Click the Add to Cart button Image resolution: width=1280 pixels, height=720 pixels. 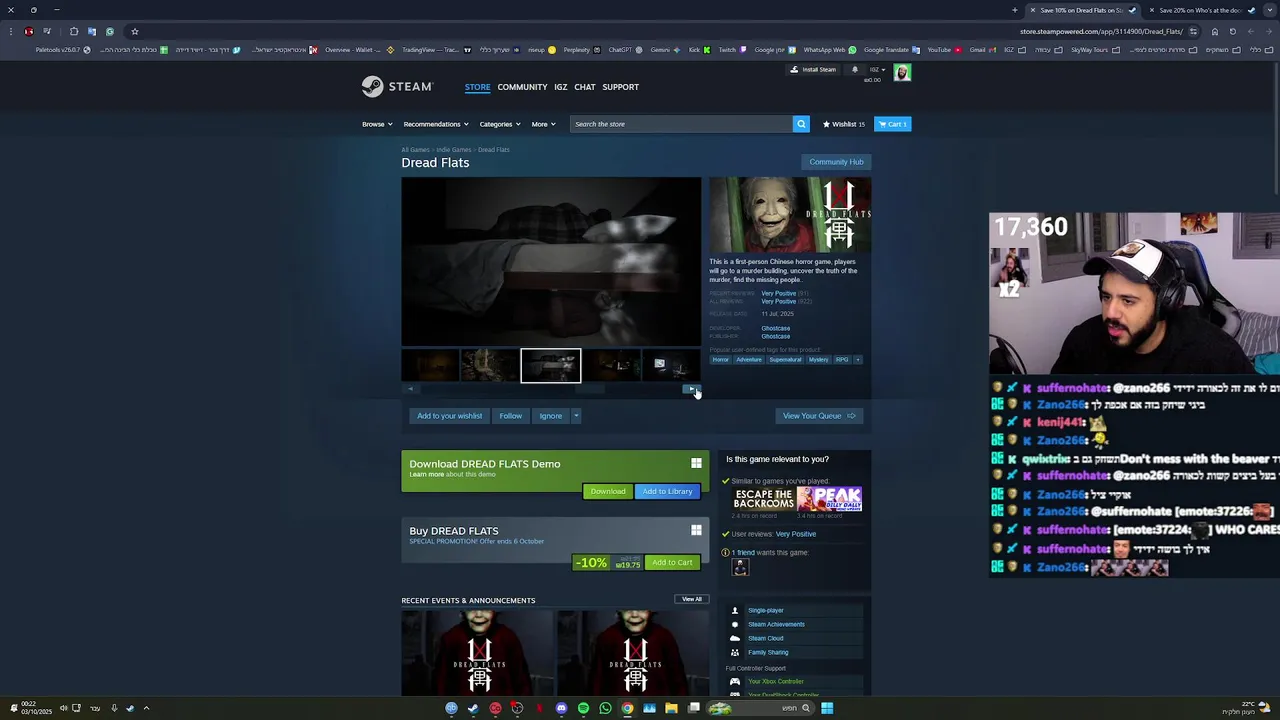coord(672,563)
